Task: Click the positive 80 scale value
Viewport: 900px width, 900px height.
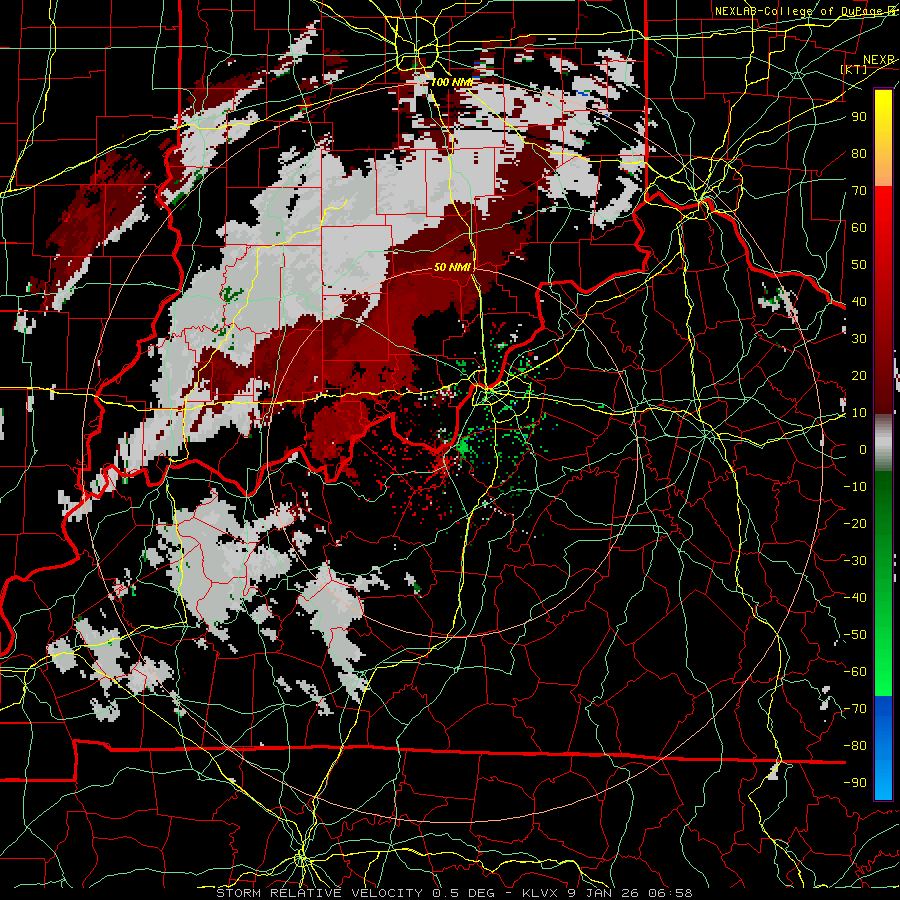Action: 859,153
